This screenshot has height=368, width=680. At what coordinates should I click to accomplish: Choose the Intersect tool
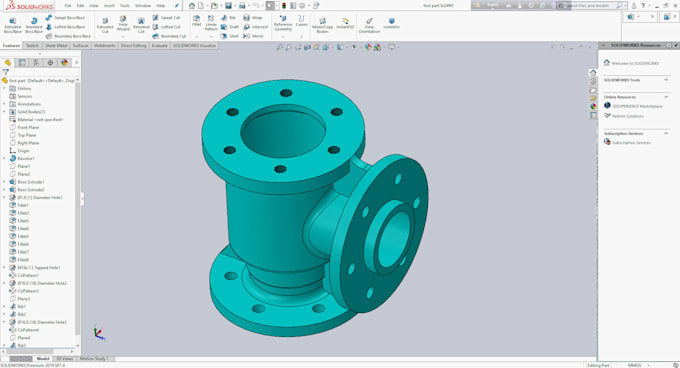[255, 27]
